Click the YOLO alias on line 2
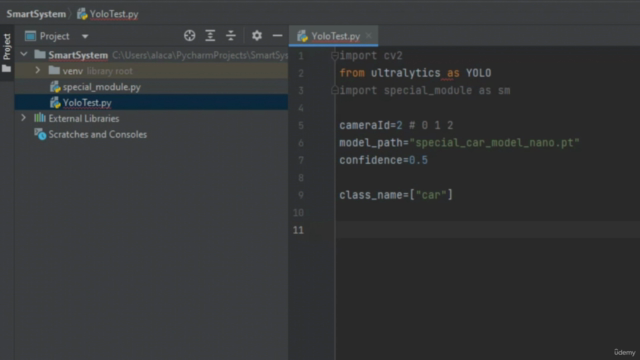Screen dimensions: 640x360 point(478,73)
